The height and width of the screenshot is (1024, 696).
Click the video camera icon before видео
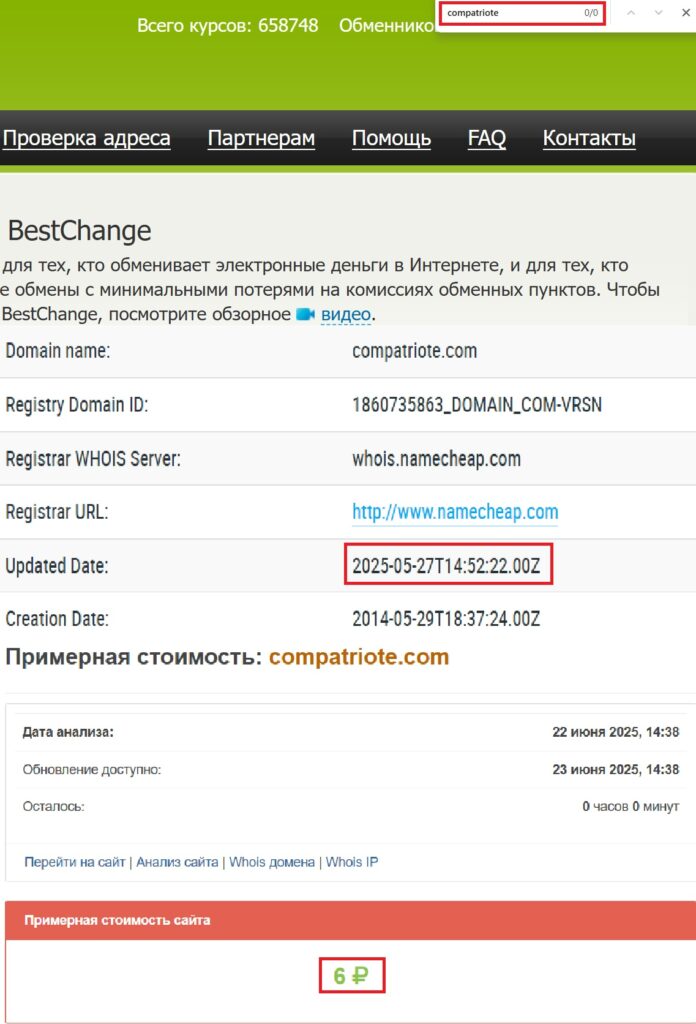305,314
